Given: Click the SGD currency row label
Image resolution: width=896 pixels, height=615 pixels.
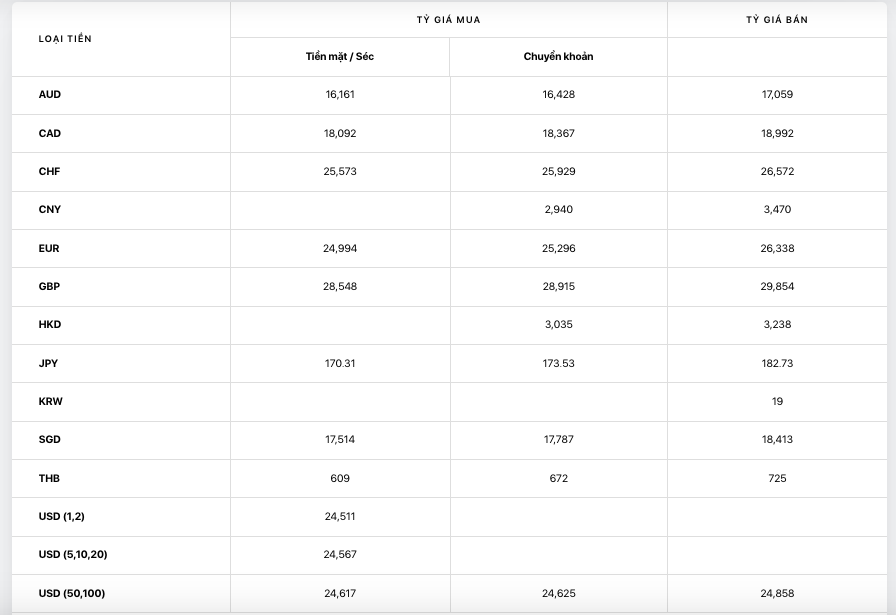Looking at the screenshot, I should tap(50, 440).
